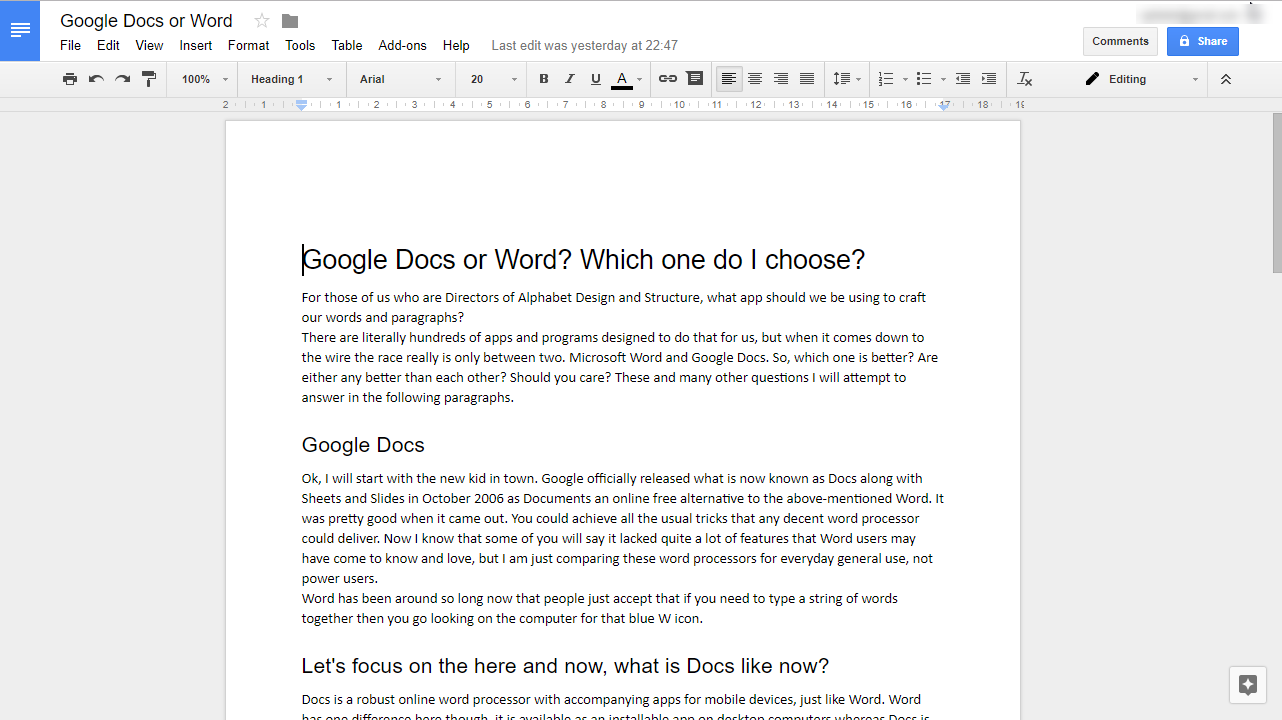The width and height of the screenshot is (1282, 720).
Task: Open the Heading 1 style dropdown
Action: (291, 79)
